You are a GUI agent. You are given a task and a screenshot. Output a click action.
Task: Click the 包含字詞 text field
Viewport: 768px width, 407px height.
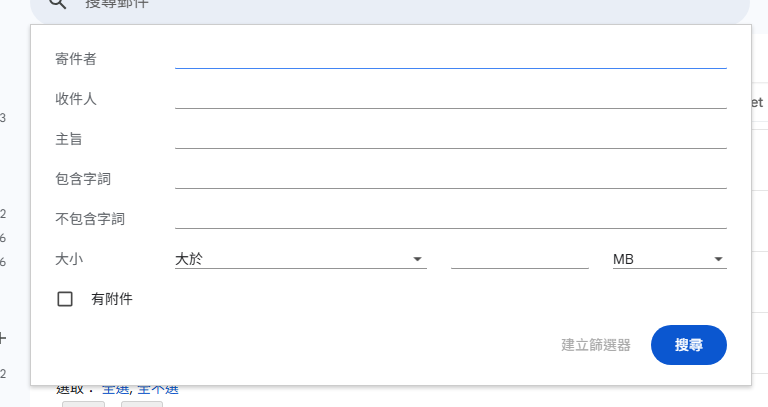(x=450, y=178)
